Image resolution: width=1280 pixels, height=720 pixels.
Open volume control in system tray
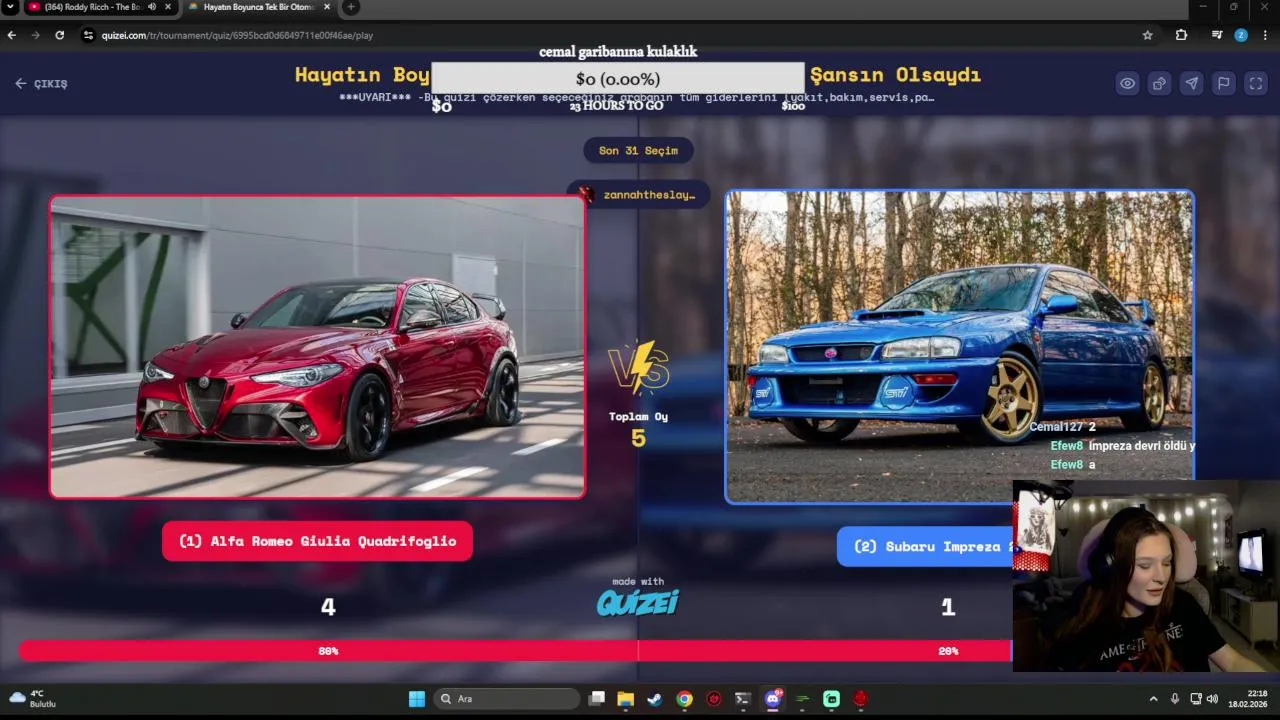pyautogui.click(x=1212, y=699)
